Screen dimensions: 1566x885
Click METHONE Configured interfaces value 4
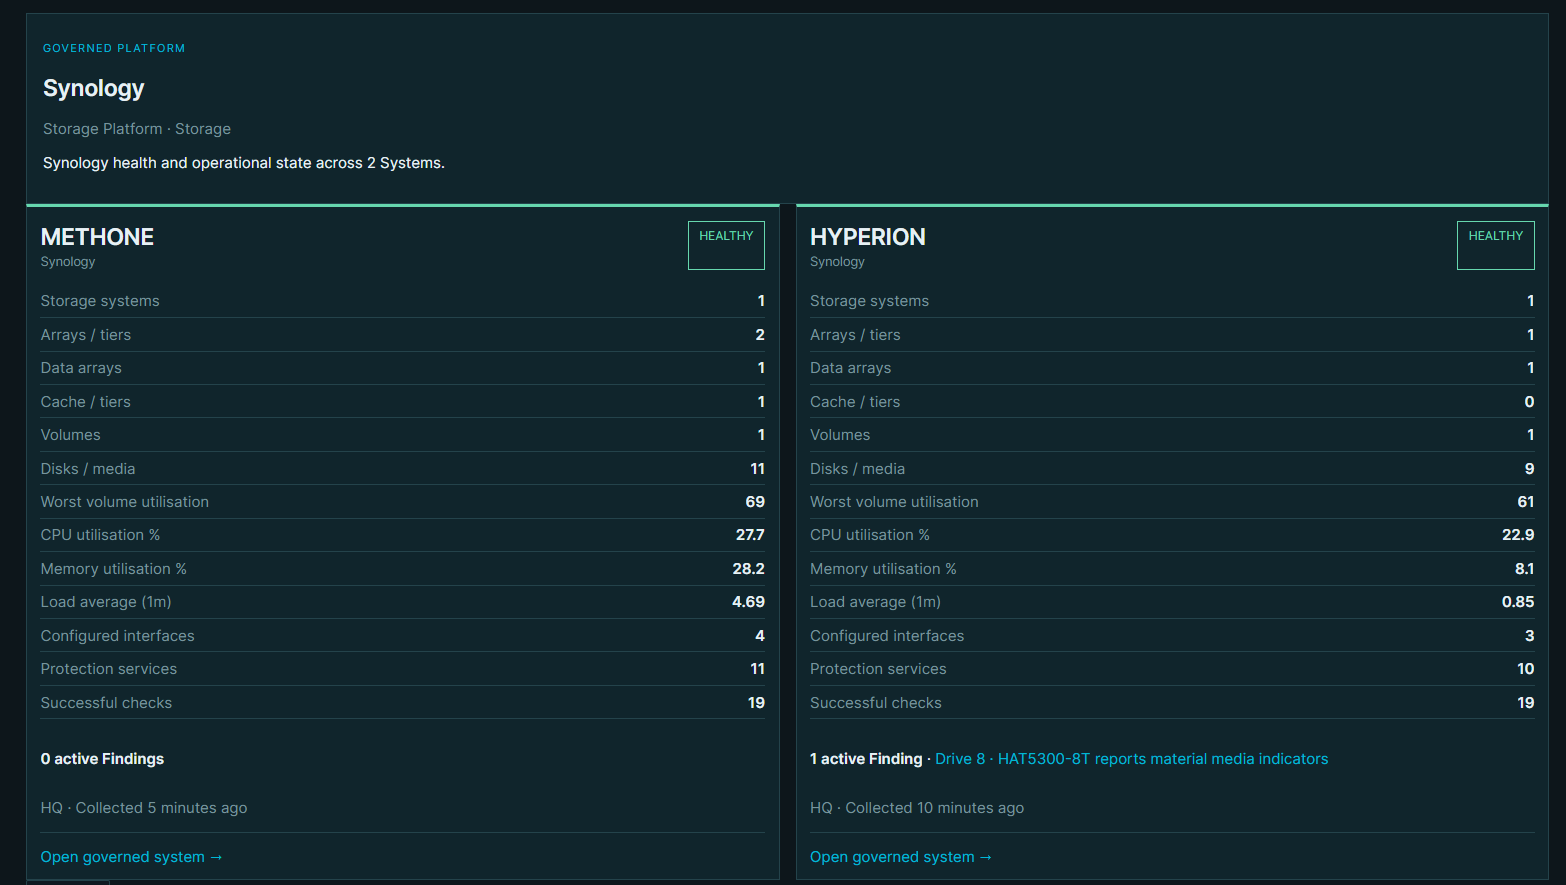pyautogui.click(x=760, y=636)
